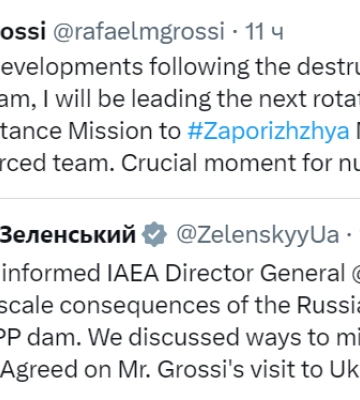The width and height of the screenshot is (360, 400).
Task: Open the @rafaelmgrossi profile handle
Action: pyautogui.click(x=139, y=32)
